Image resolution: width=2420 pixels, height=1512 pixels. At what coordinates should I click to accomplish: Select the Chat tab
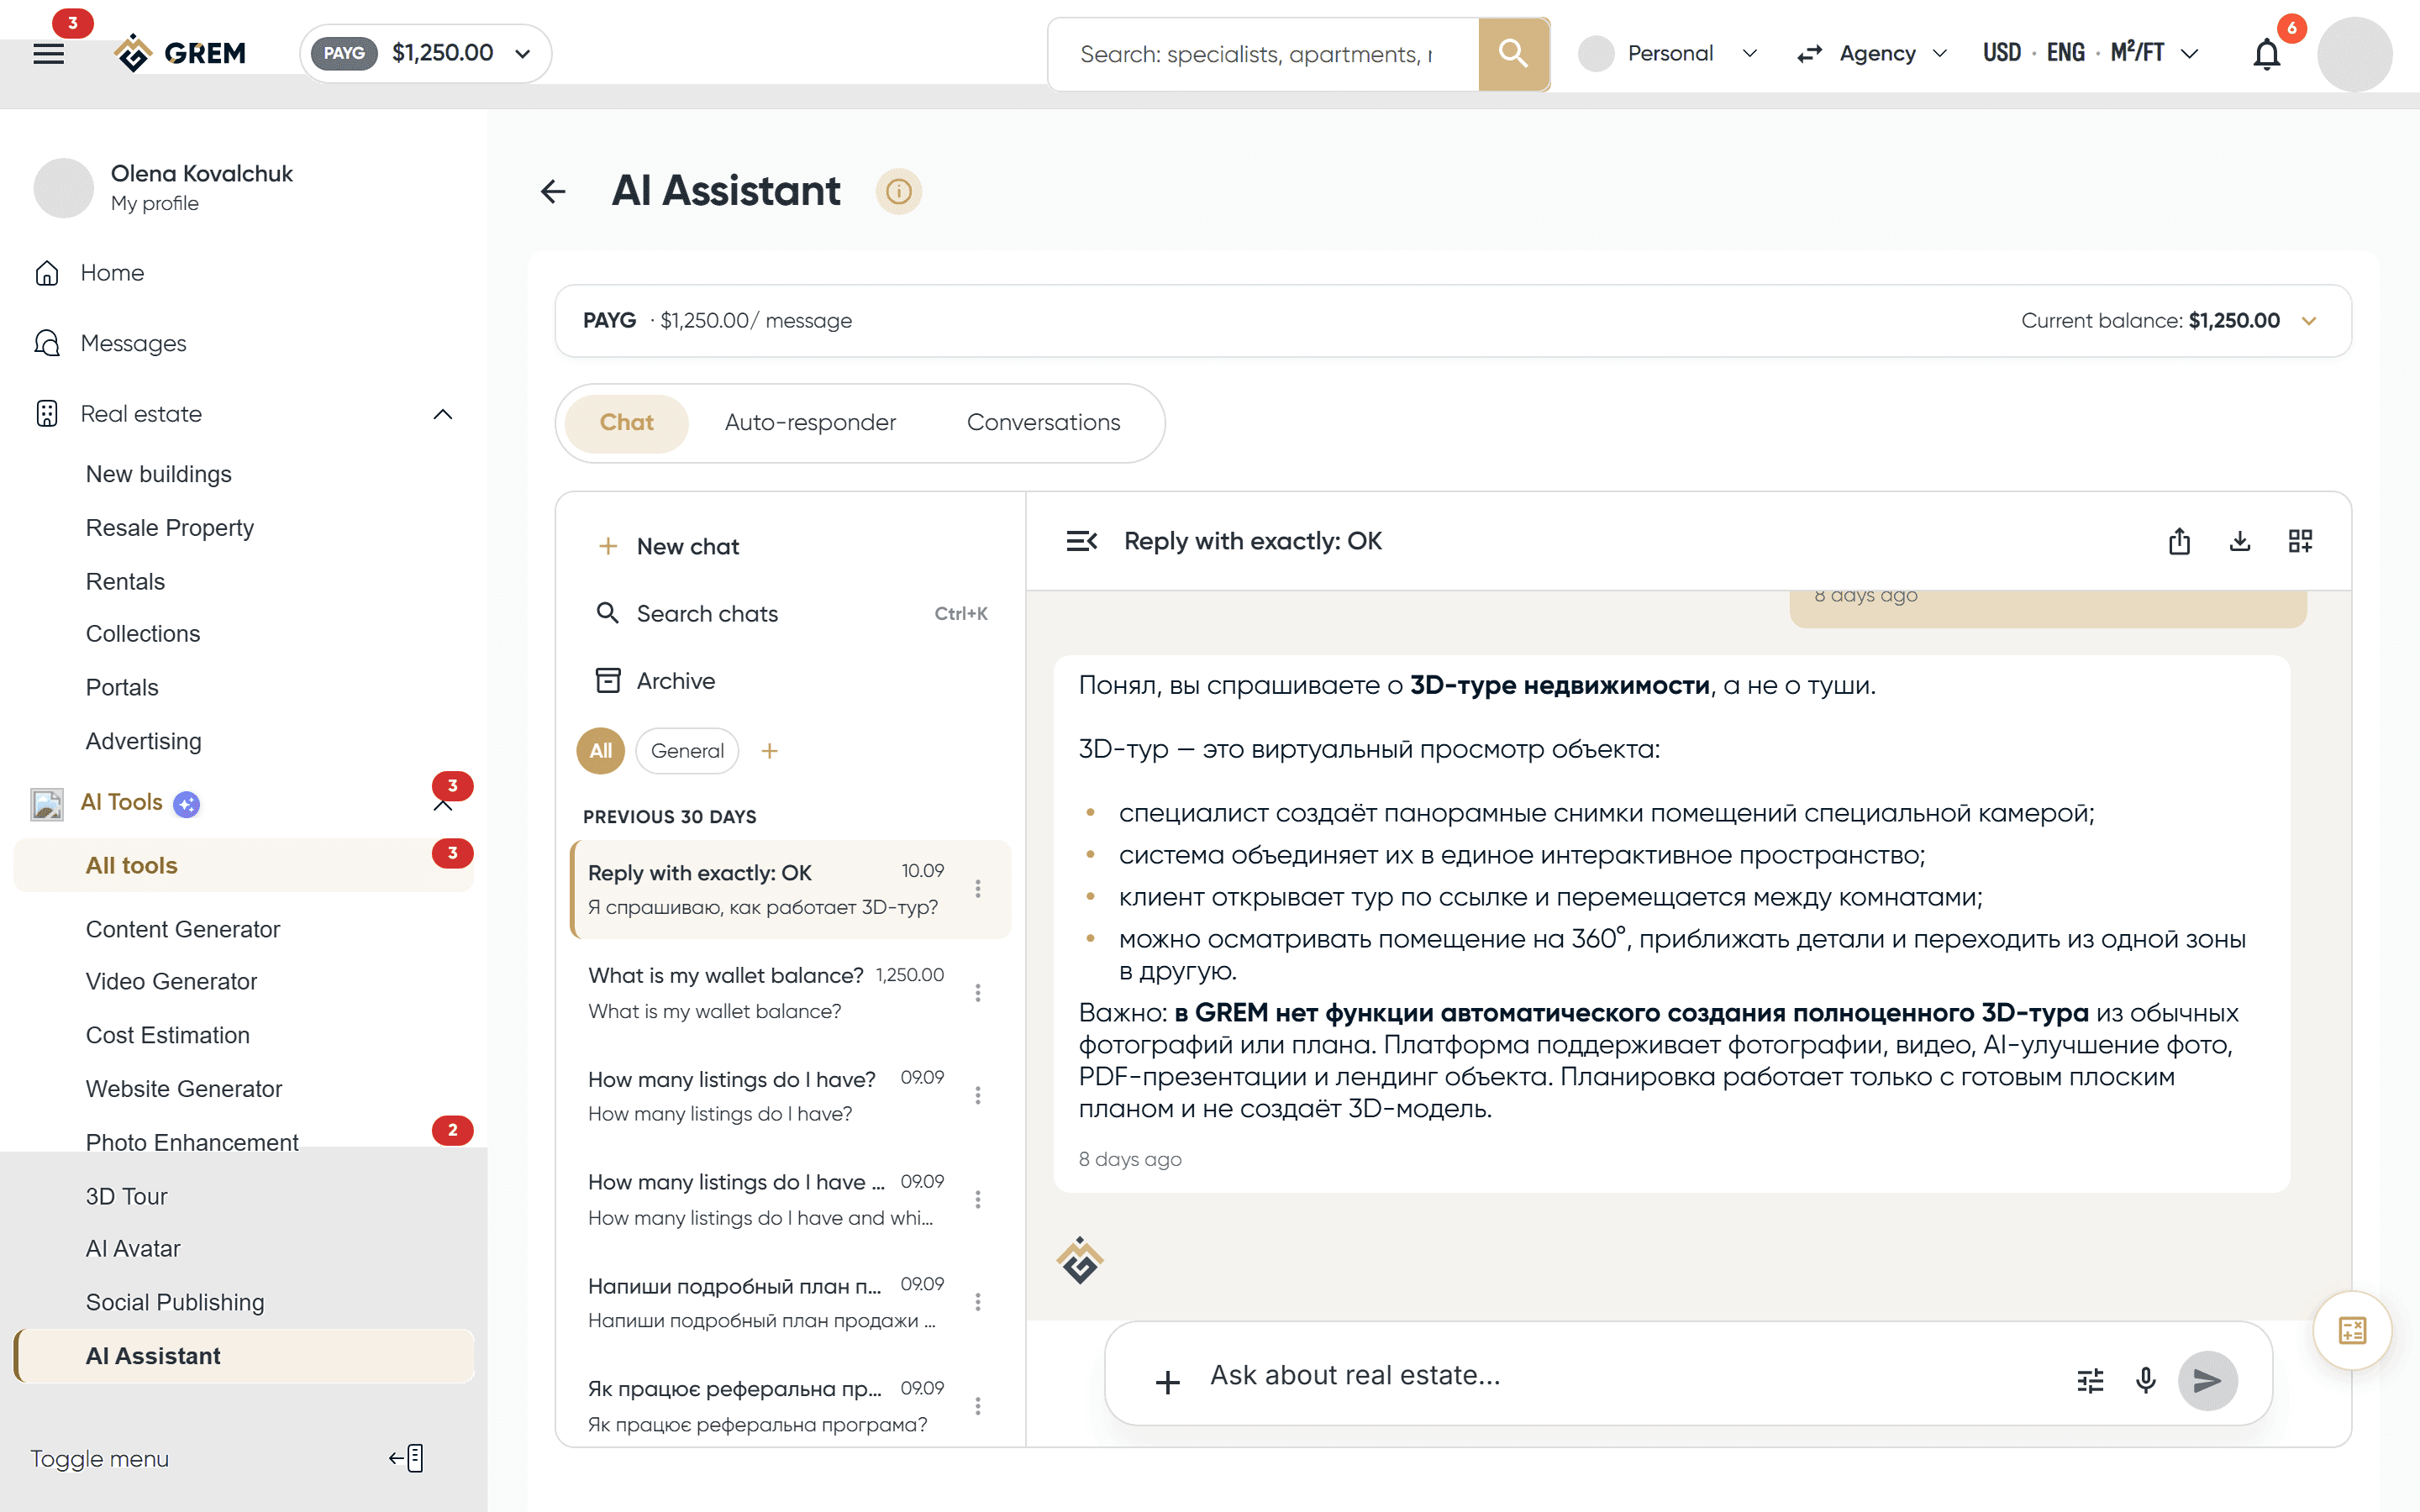626,423
